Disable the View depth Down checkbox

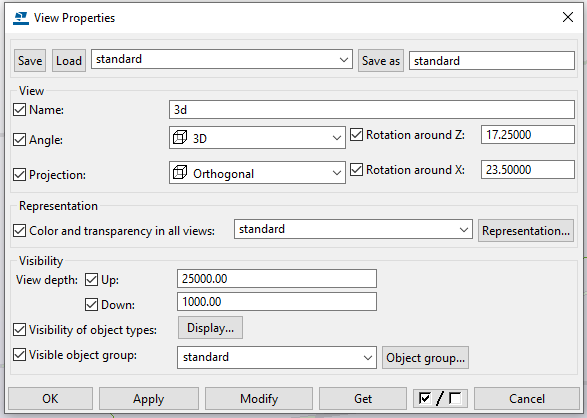point(91,304)
